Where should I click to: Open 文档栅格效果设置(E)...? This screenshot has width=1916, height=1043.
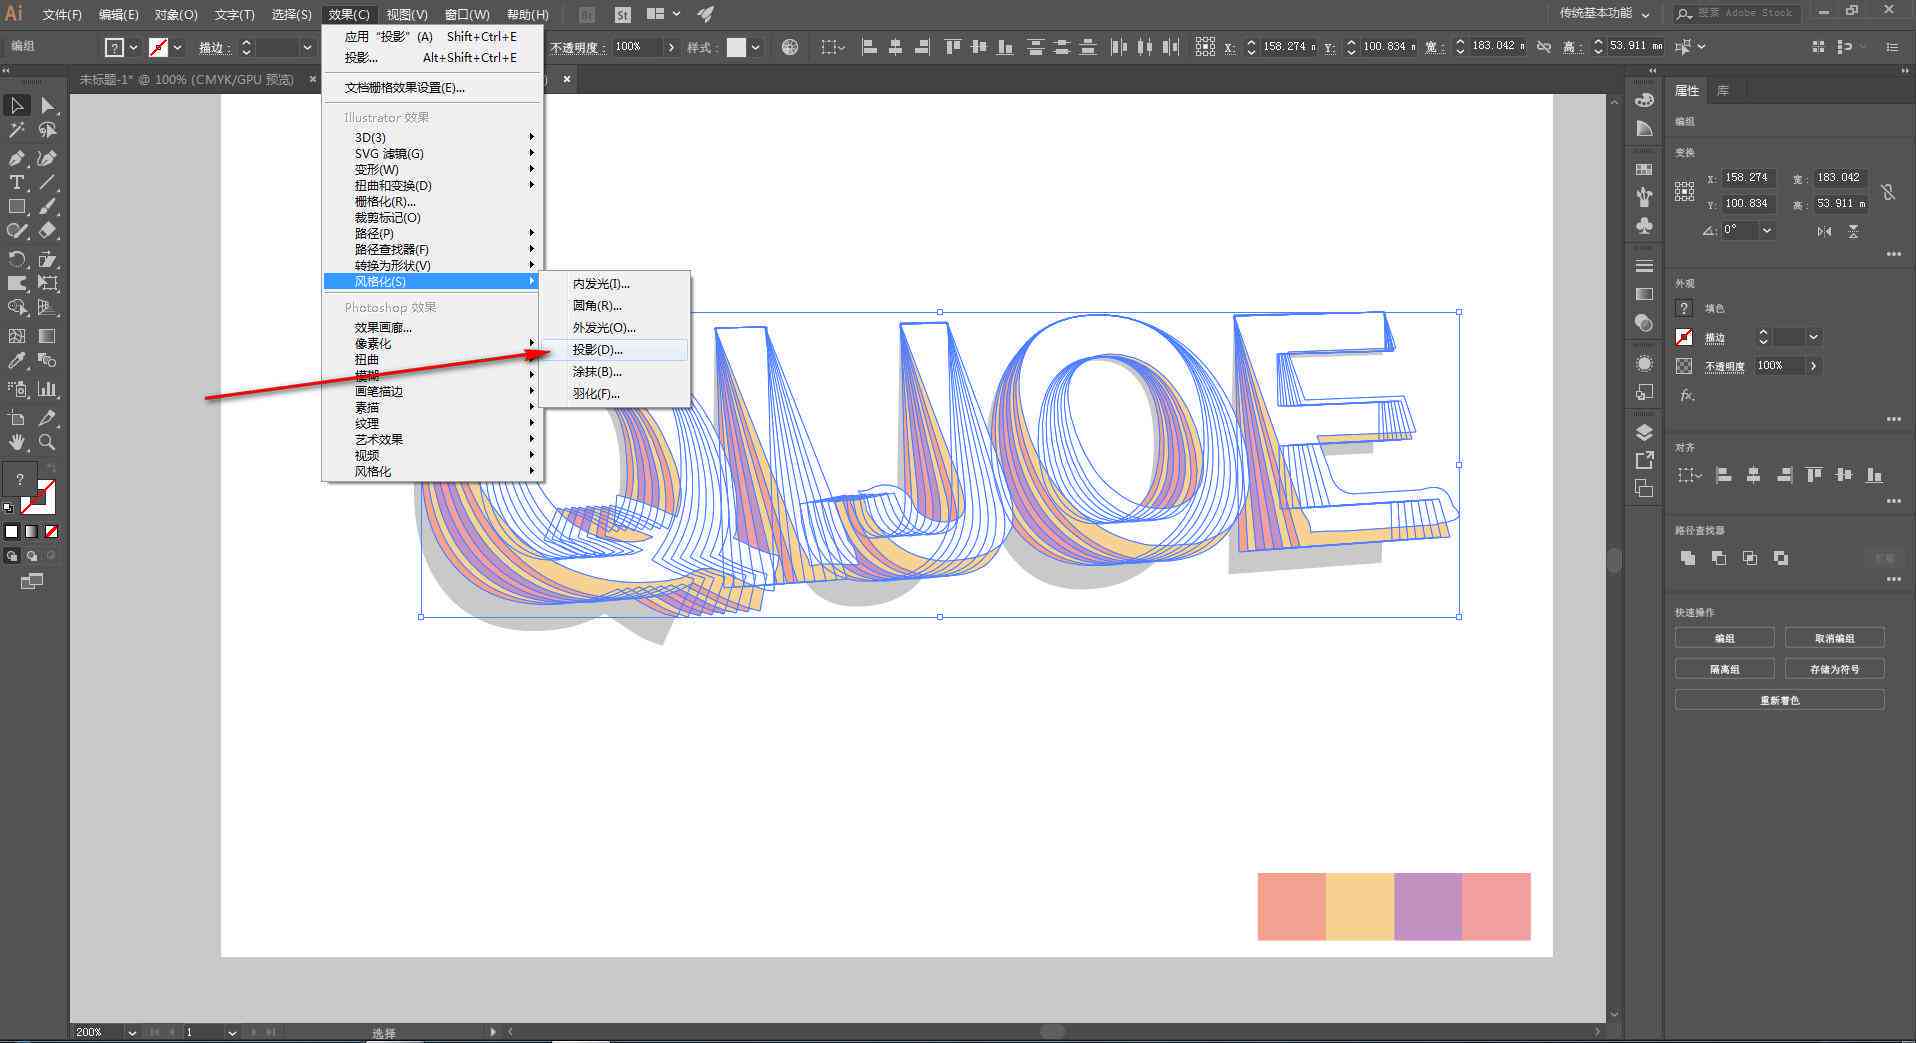pos(433,88)
